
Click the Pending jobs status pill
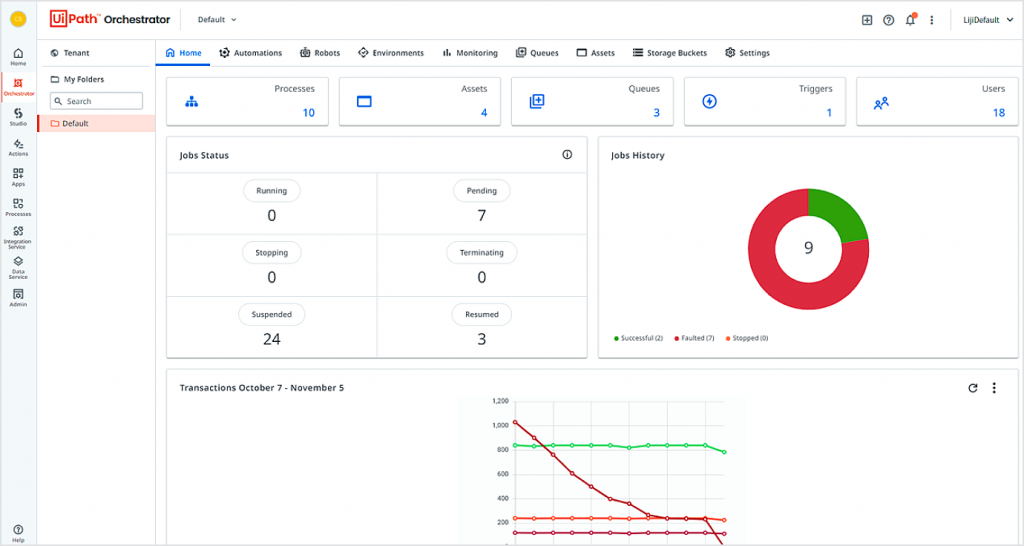[481, 191]
